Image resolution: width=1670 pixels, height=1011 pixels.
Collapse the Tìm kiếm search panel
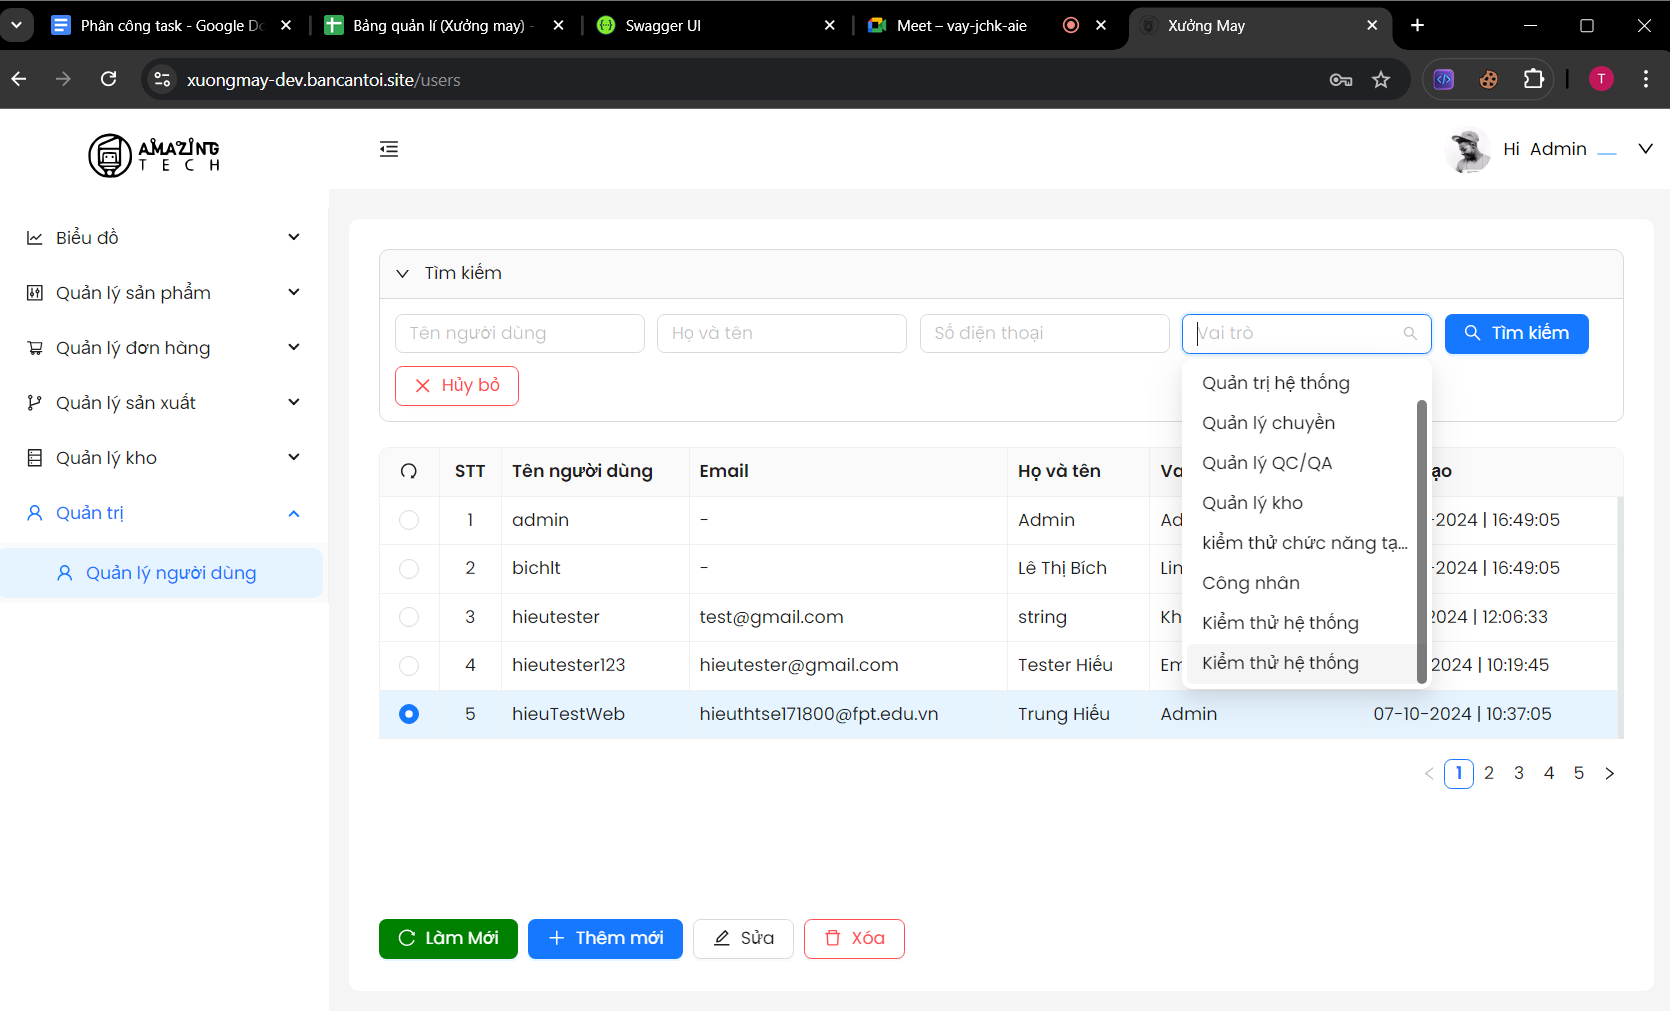click(x=403, y=273)
